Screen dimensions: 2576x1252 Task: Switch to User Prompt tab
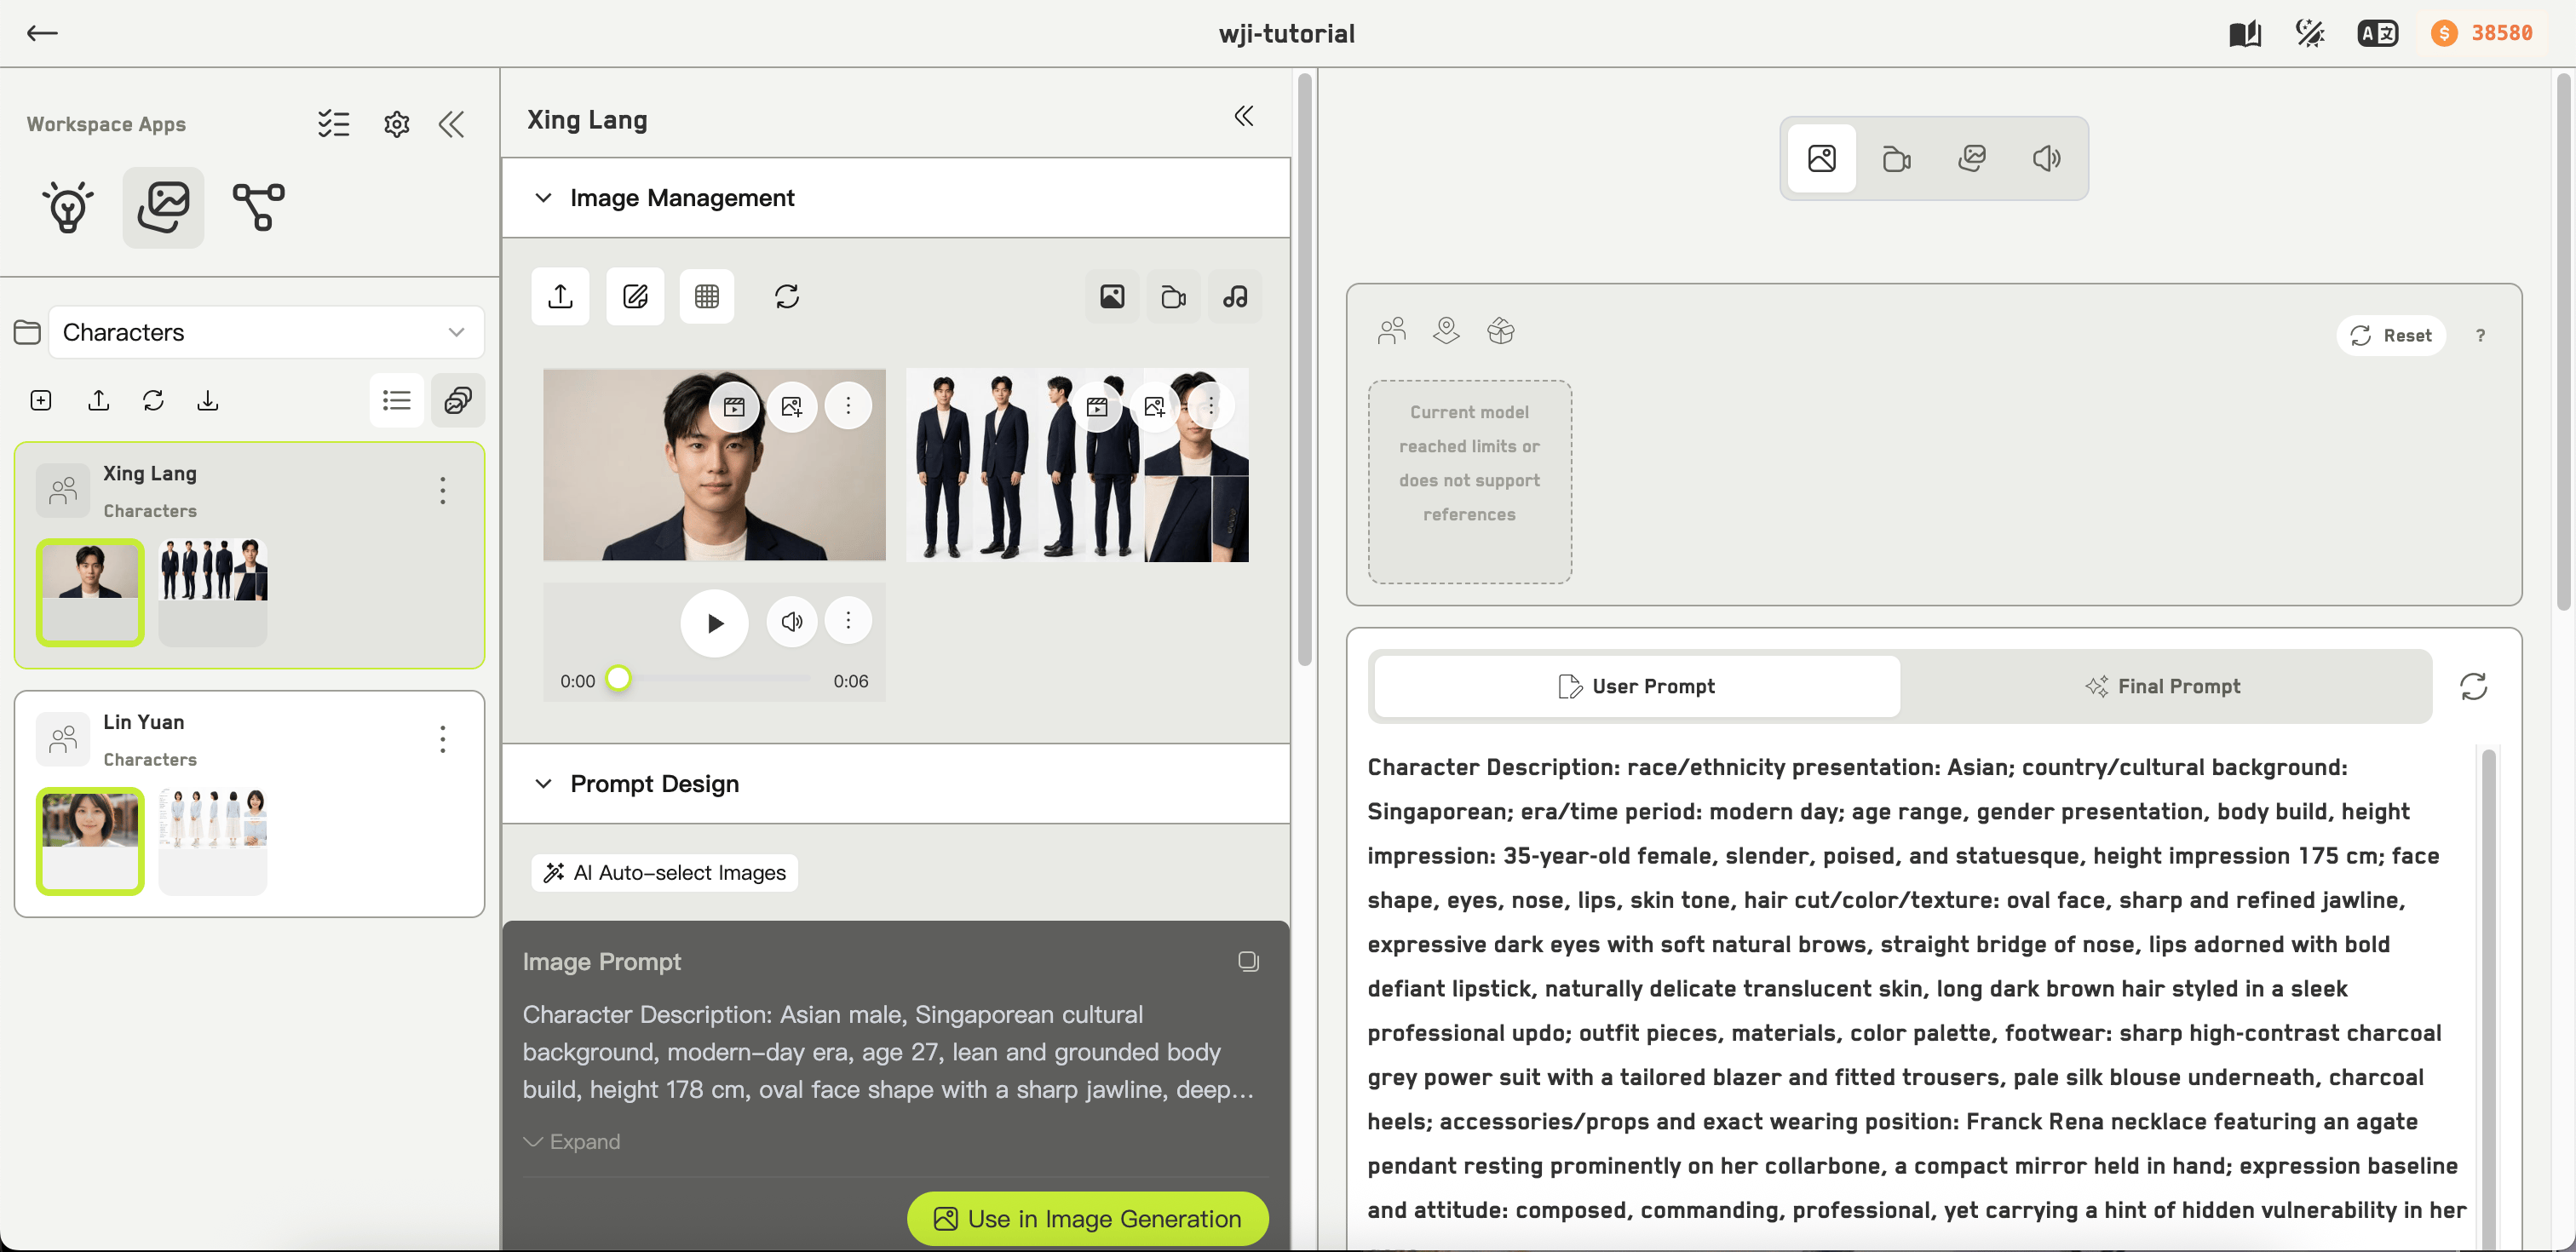coord(1636,687)
